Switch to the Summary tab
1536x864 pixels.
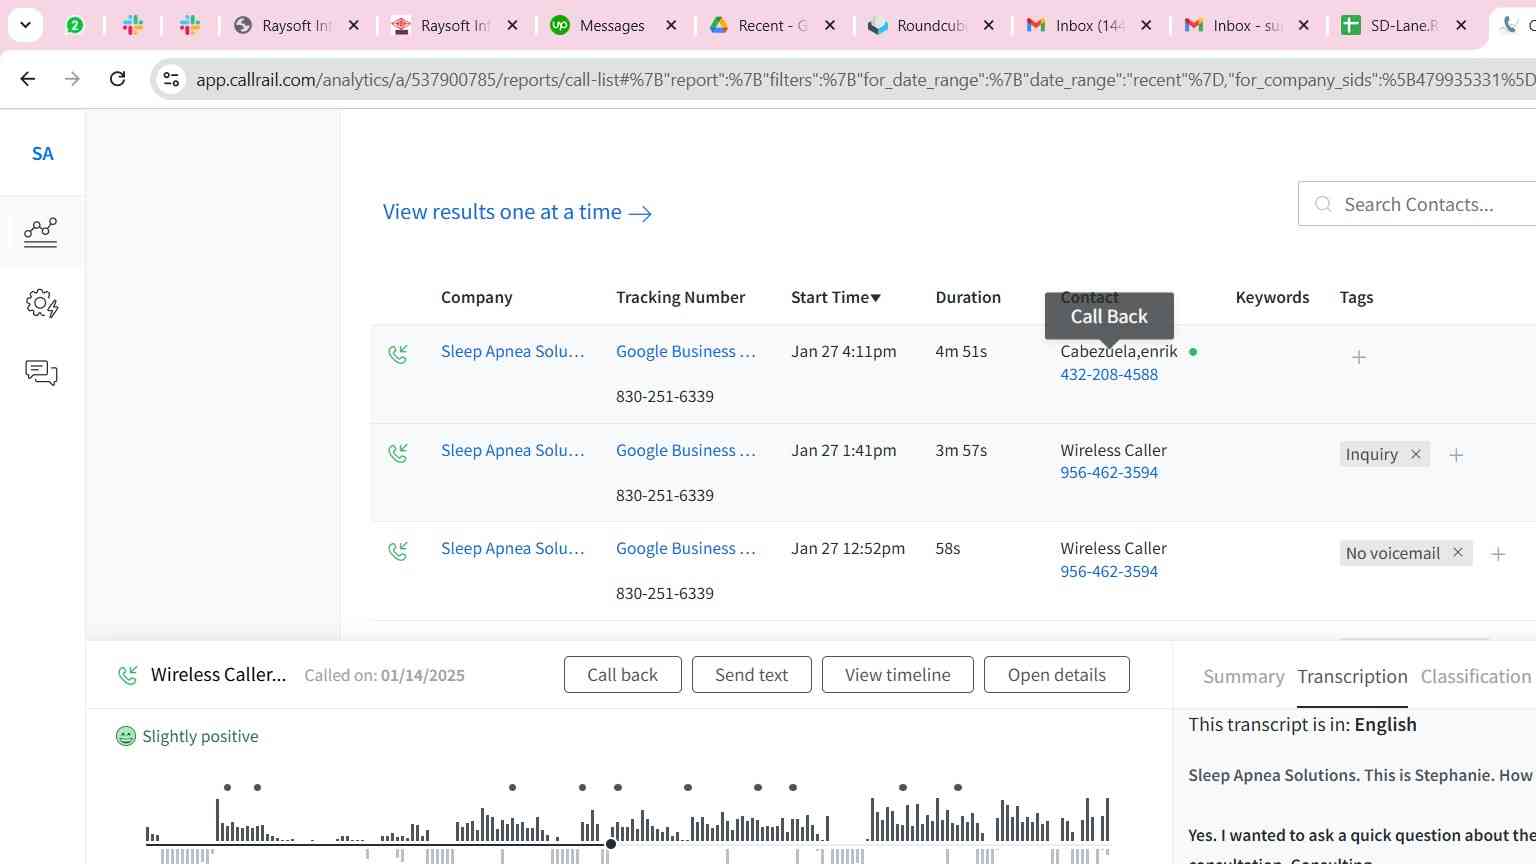point(1243,676)
